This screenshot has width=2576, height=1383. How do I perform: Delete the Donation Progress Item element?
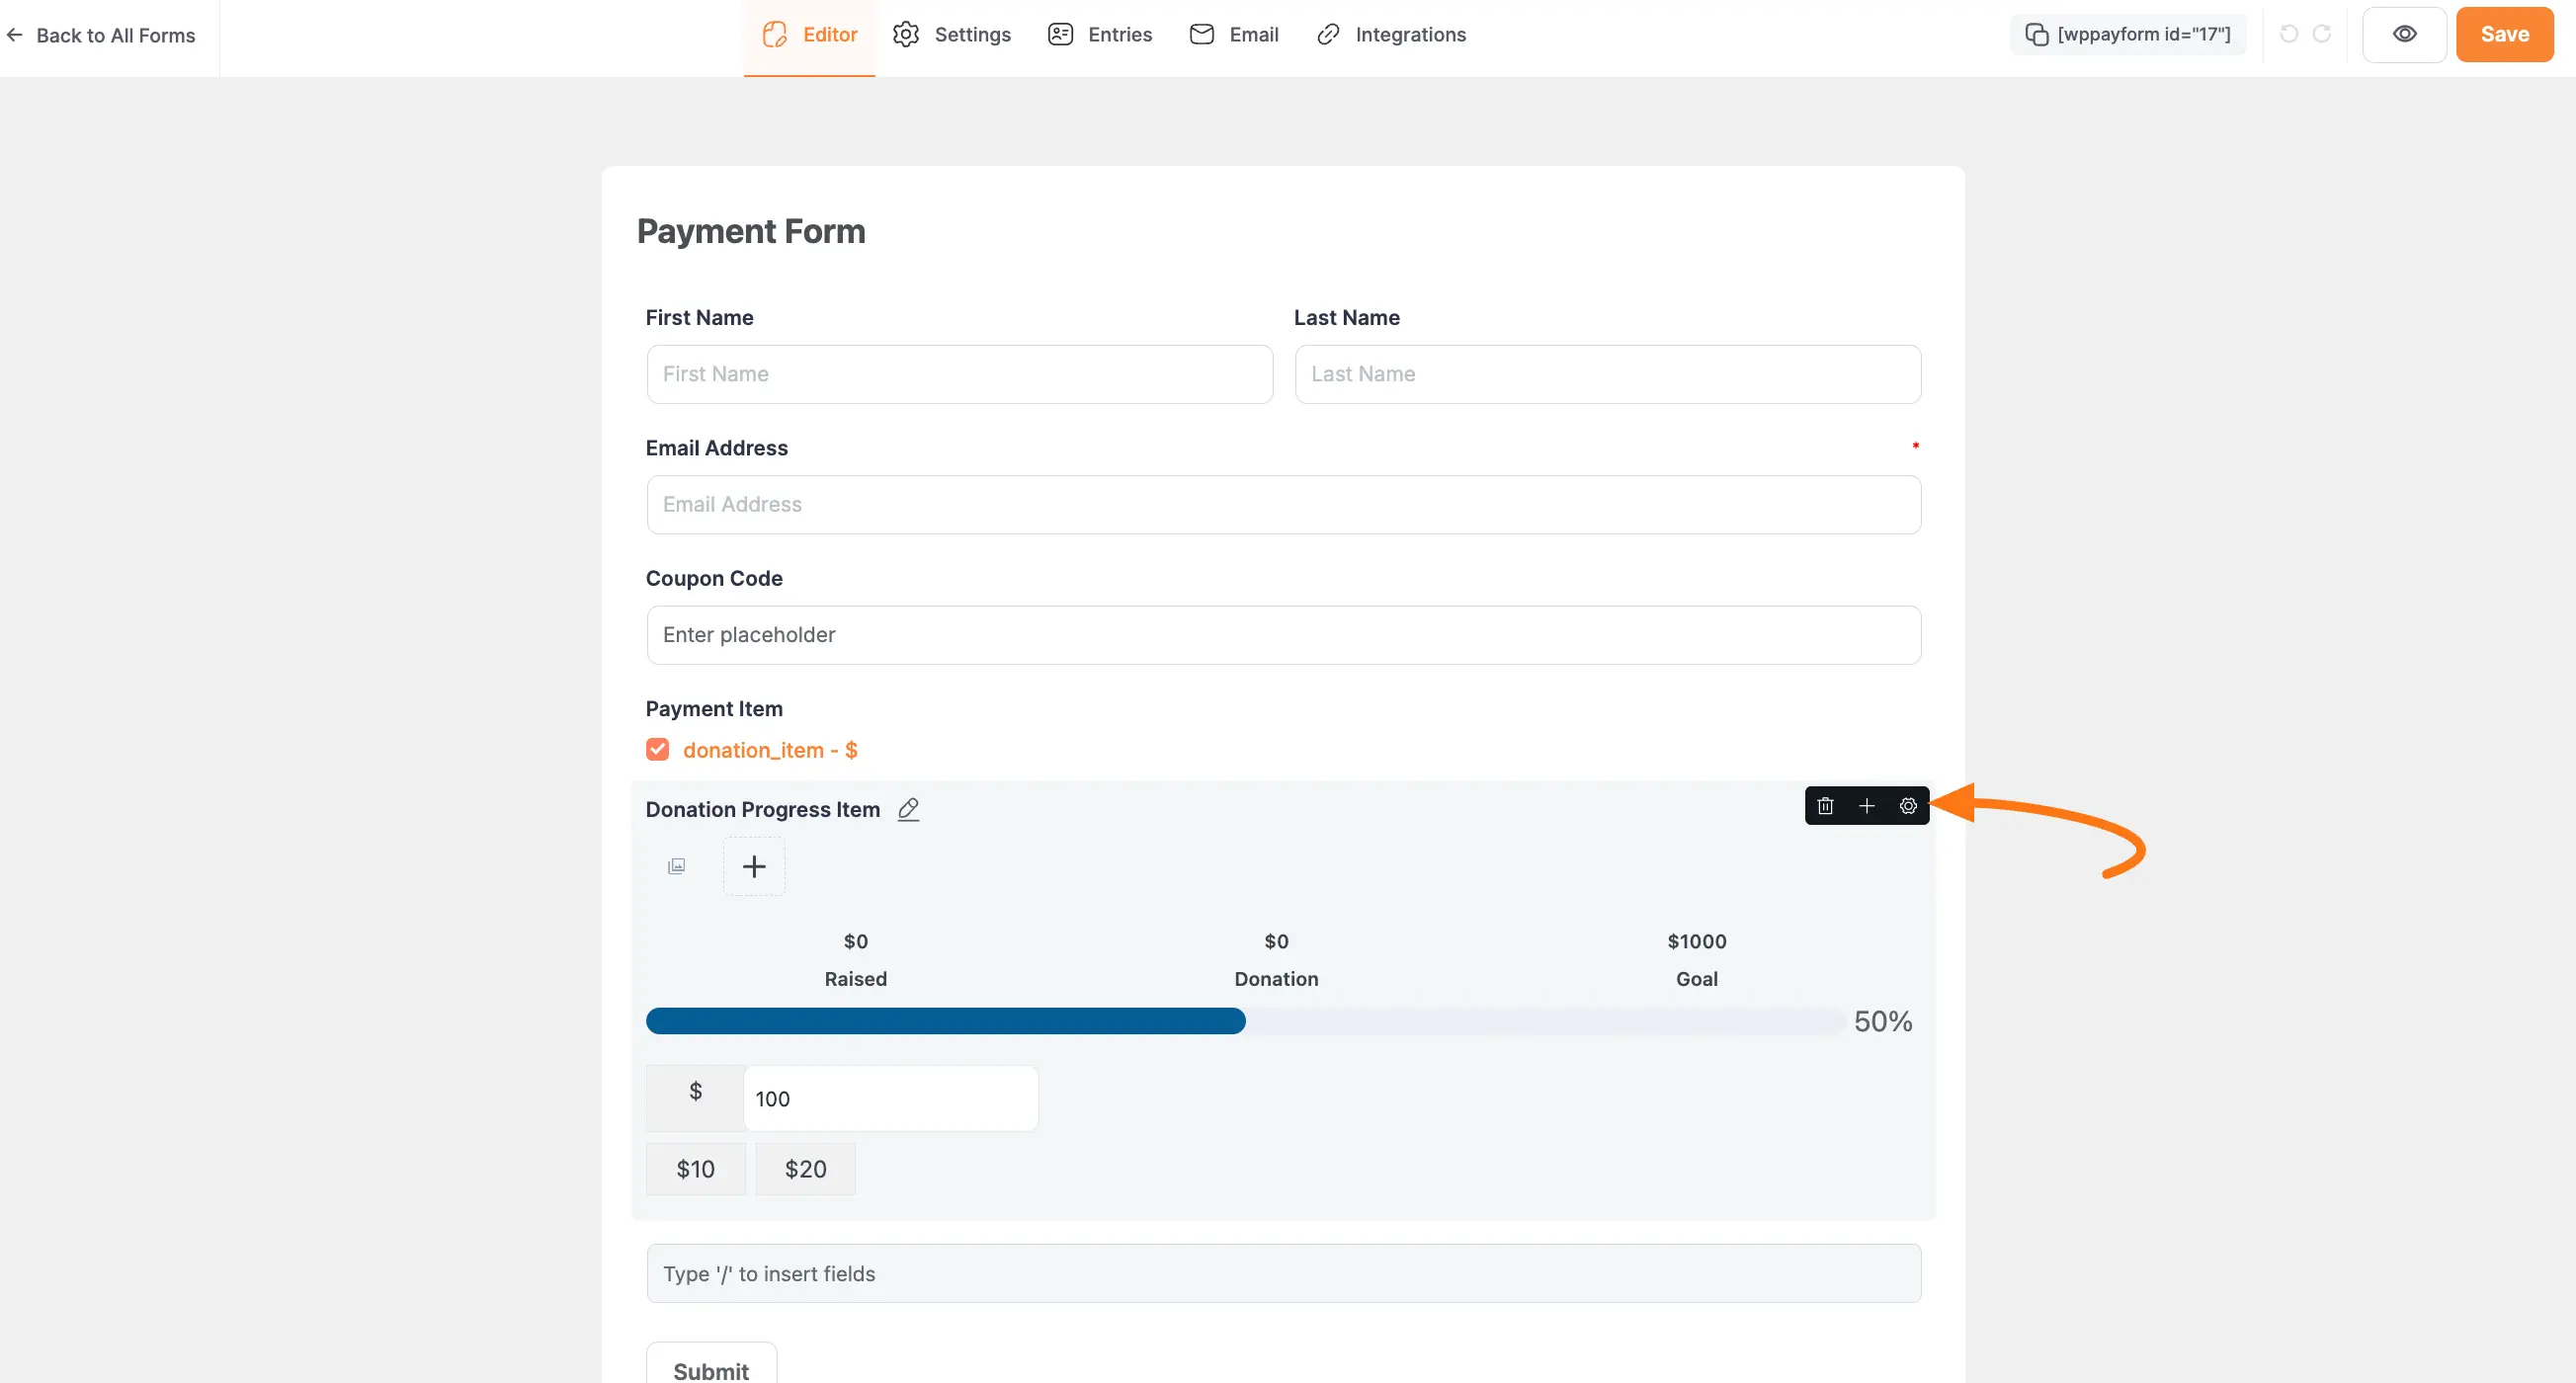(1824, 805)
